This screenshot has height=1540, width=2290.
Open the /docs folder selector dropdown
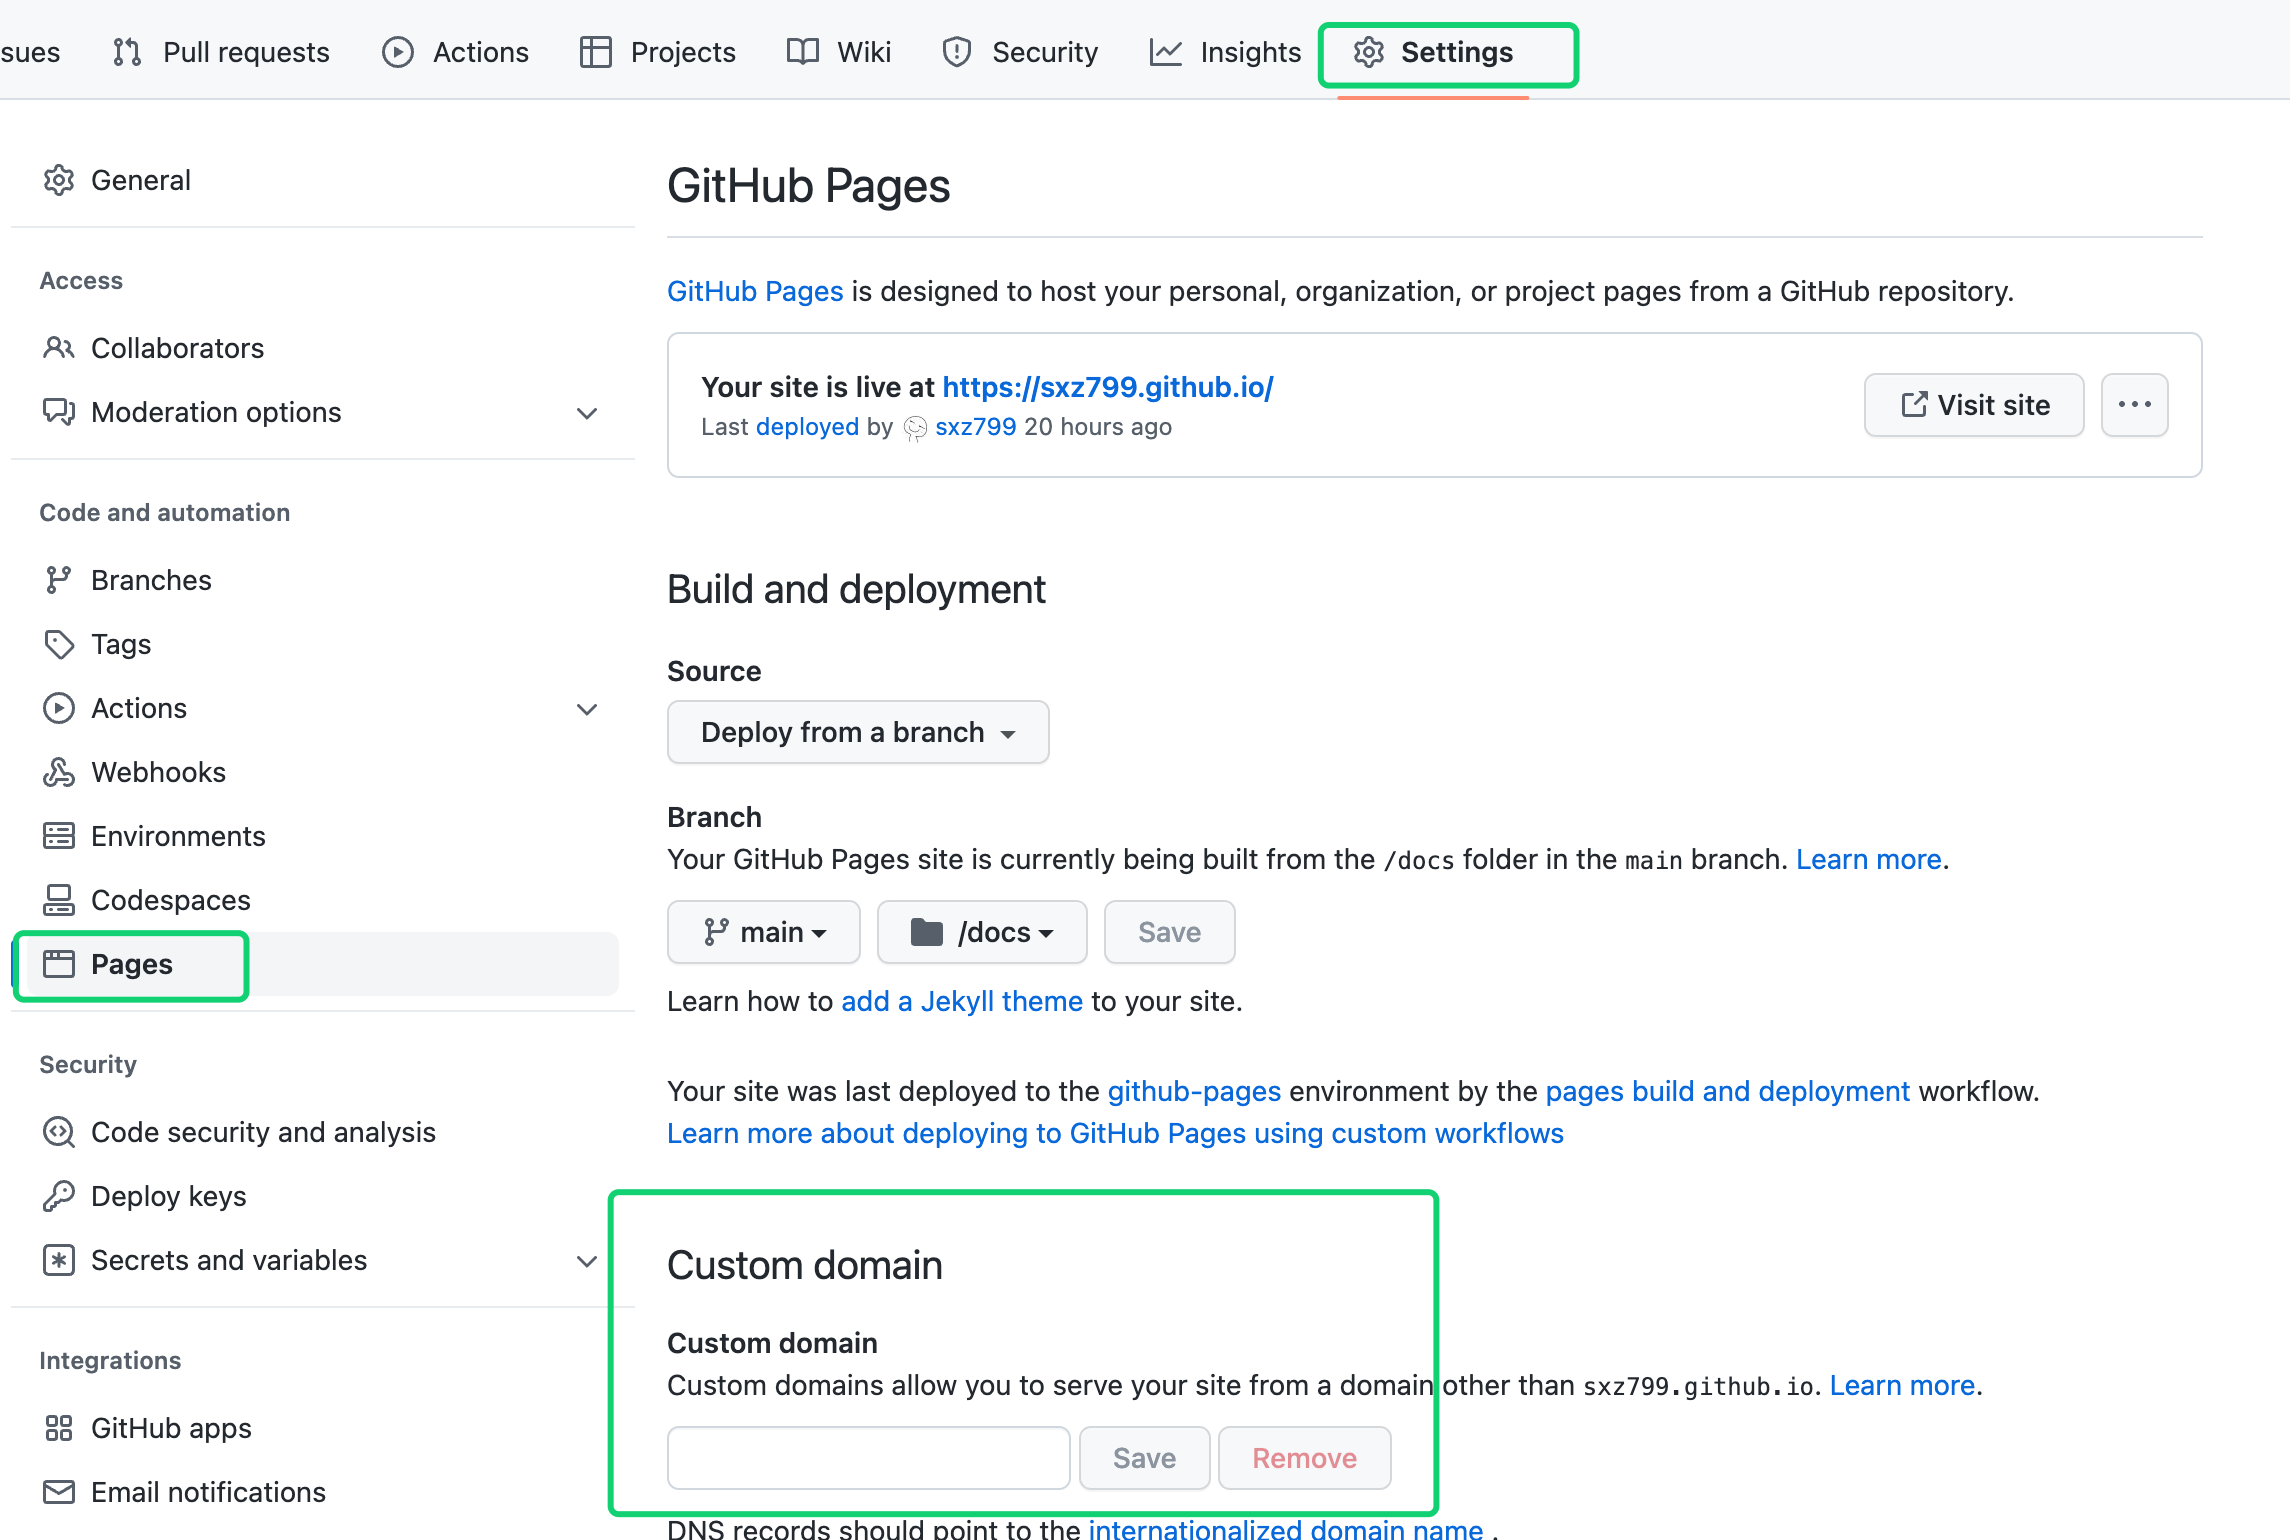(x=982, y=932)
